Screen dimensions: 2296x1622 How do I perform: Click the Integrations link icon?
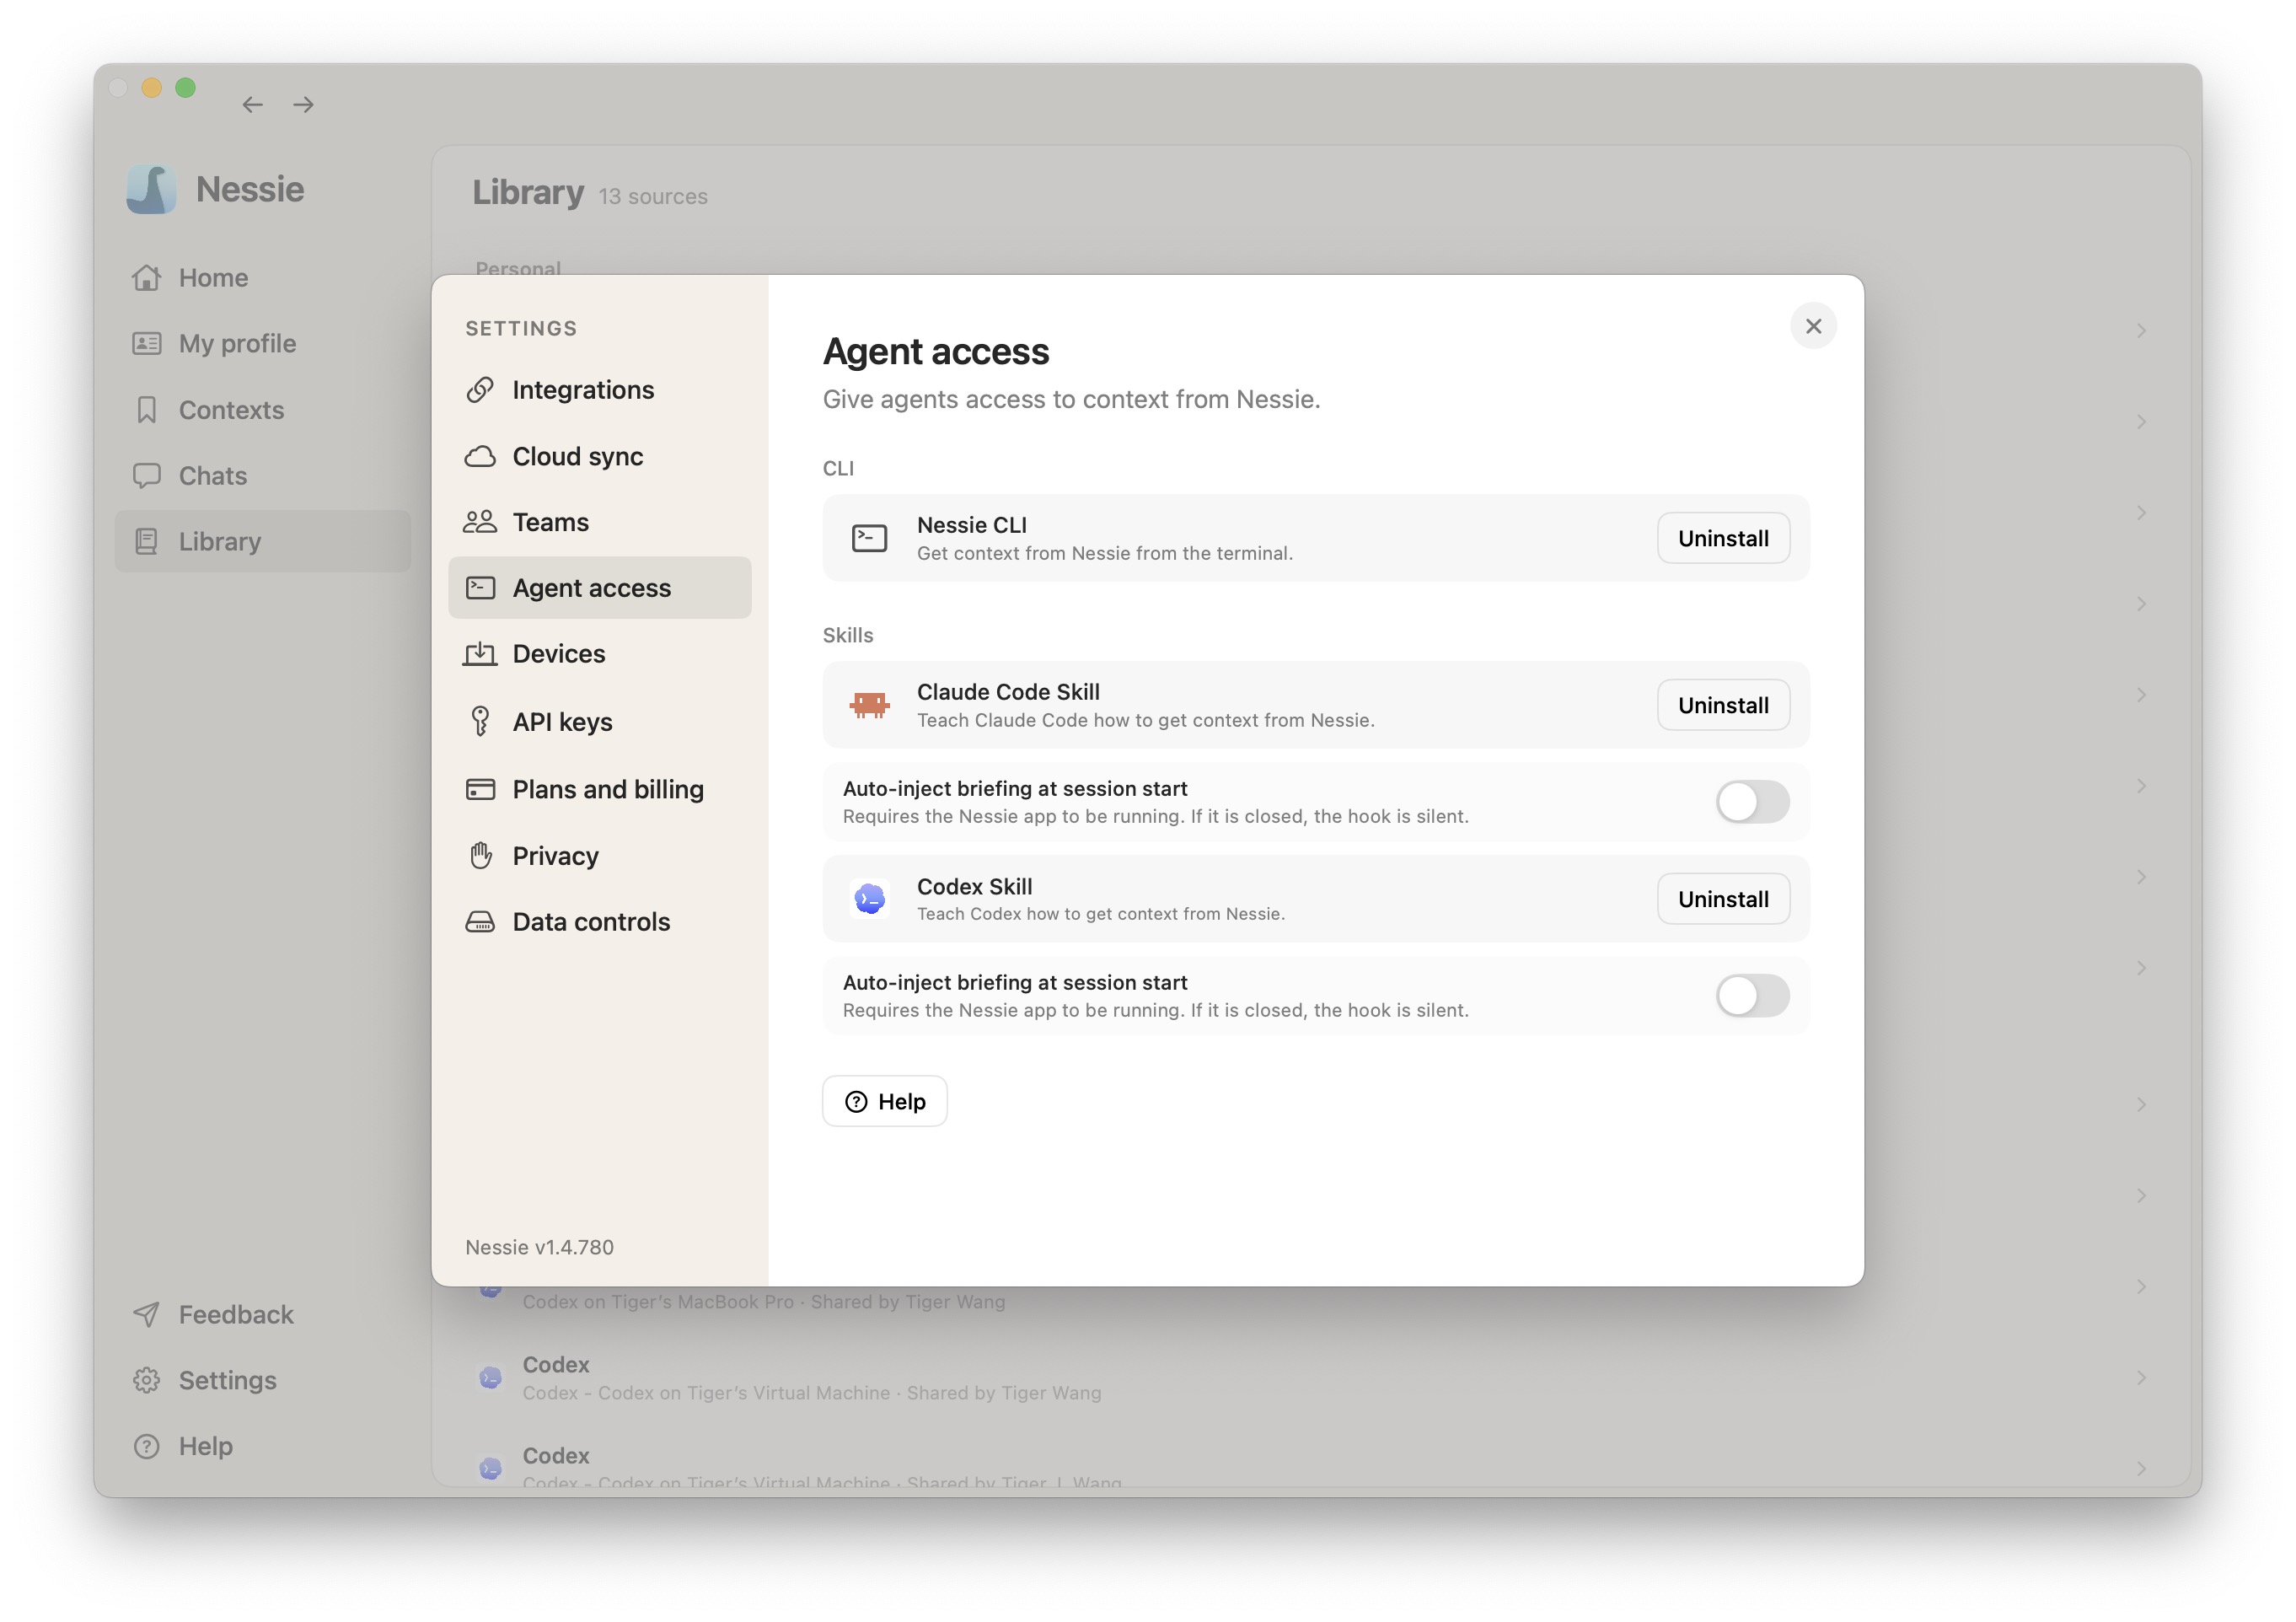coord(480,390)
